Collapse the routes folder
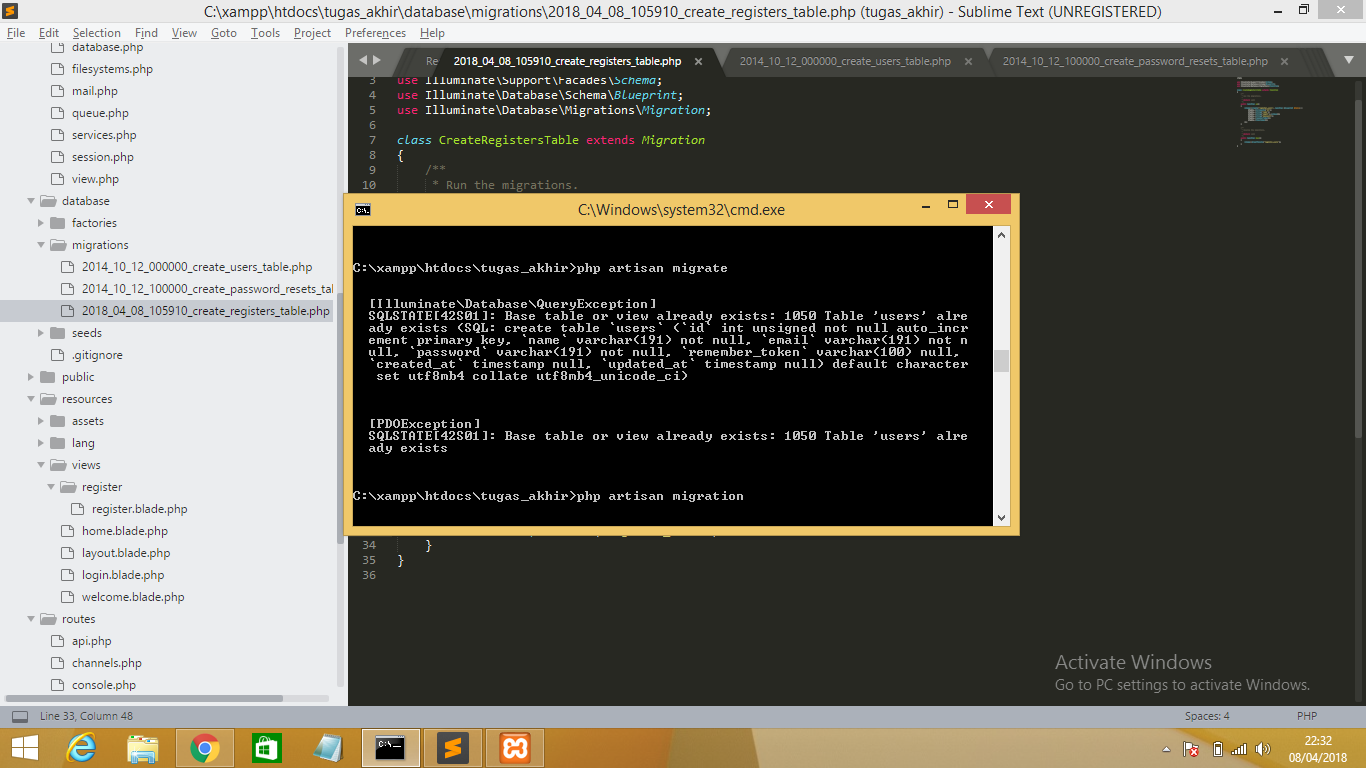Viewport: 1366px width, 768px height. pyautogui.click(x=31, y=619)
